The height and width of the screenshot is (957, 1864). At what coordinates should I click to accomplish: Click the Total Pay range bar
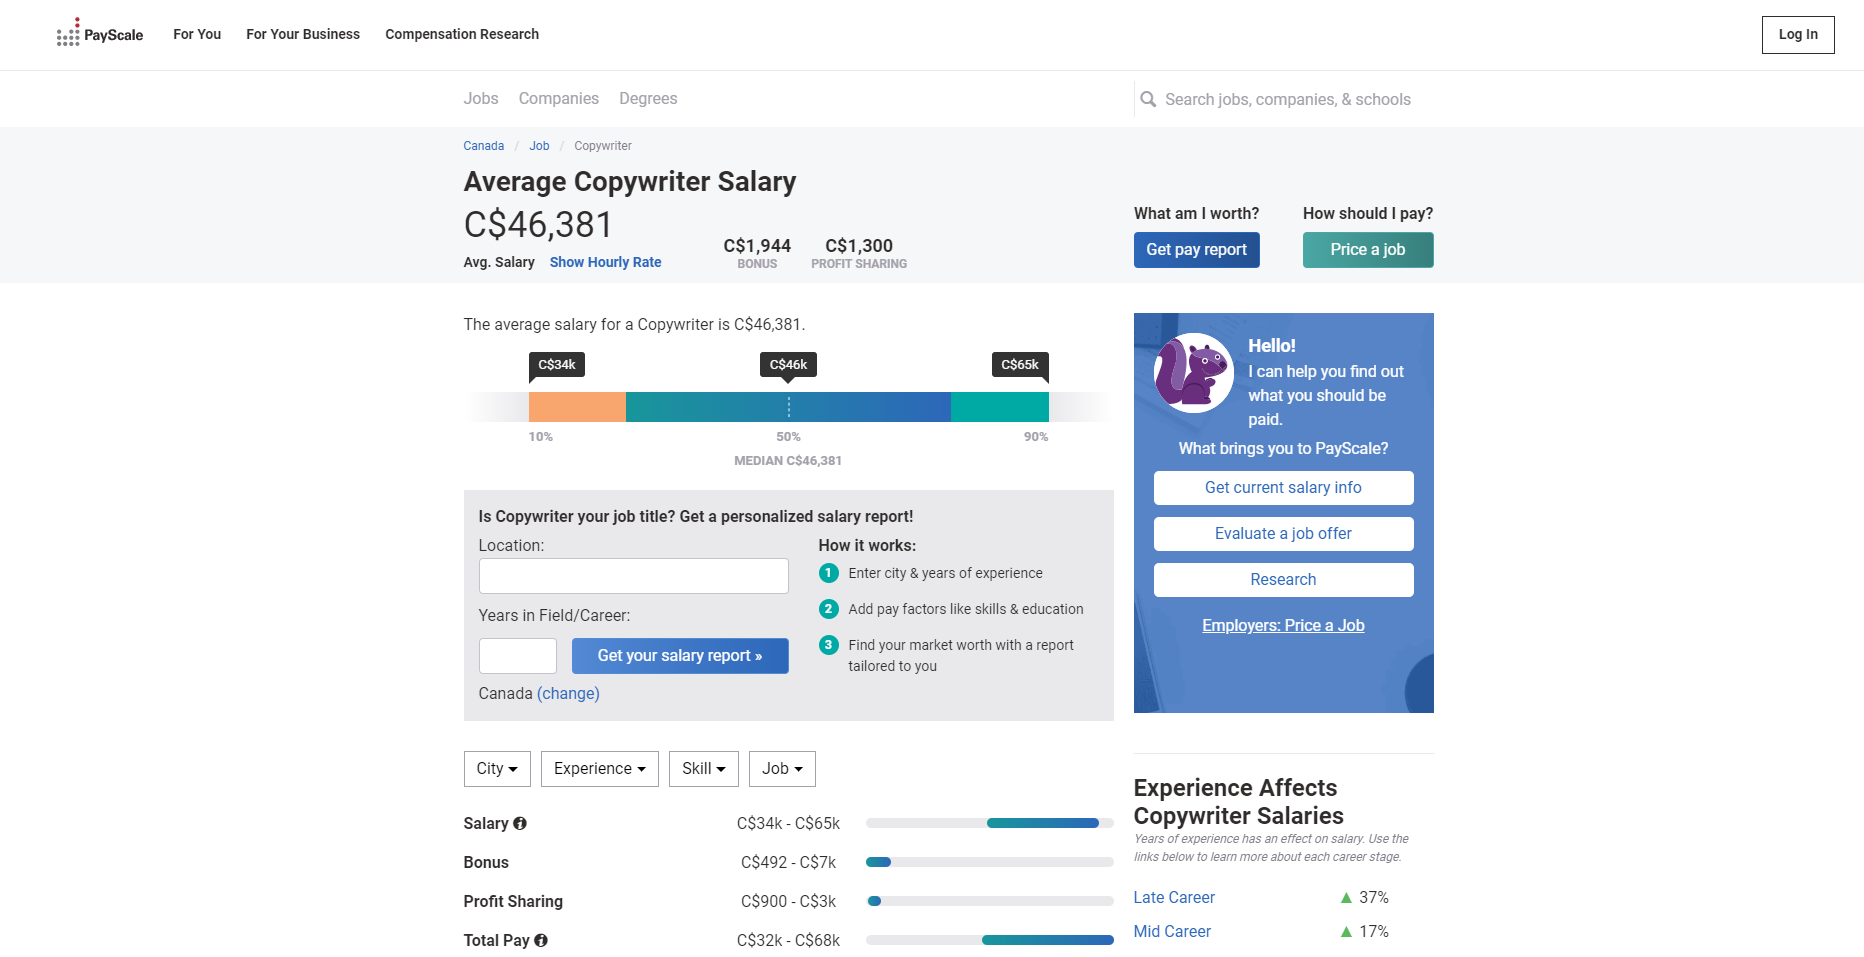990,940
